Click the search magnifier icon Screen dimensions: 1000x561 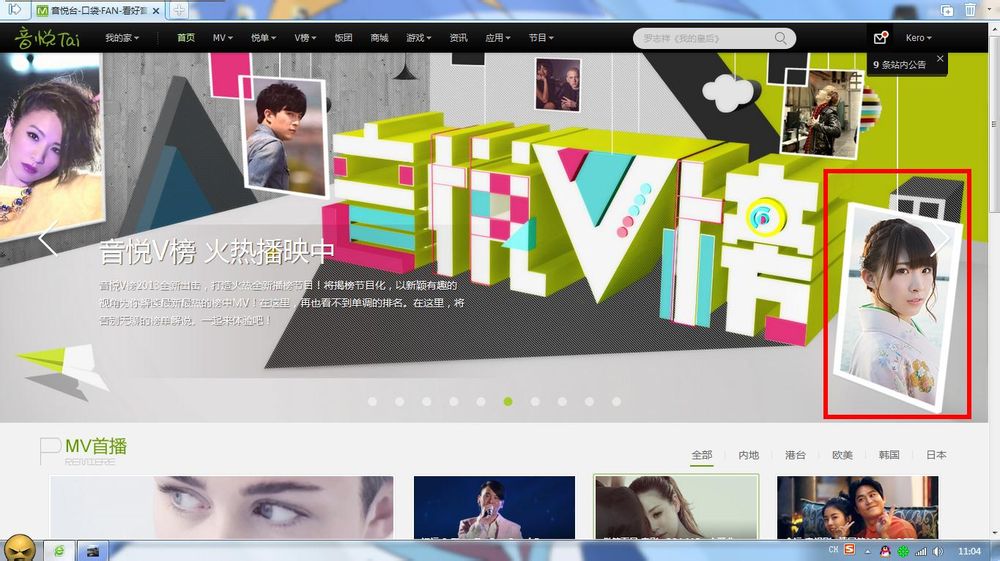[781, 38]
